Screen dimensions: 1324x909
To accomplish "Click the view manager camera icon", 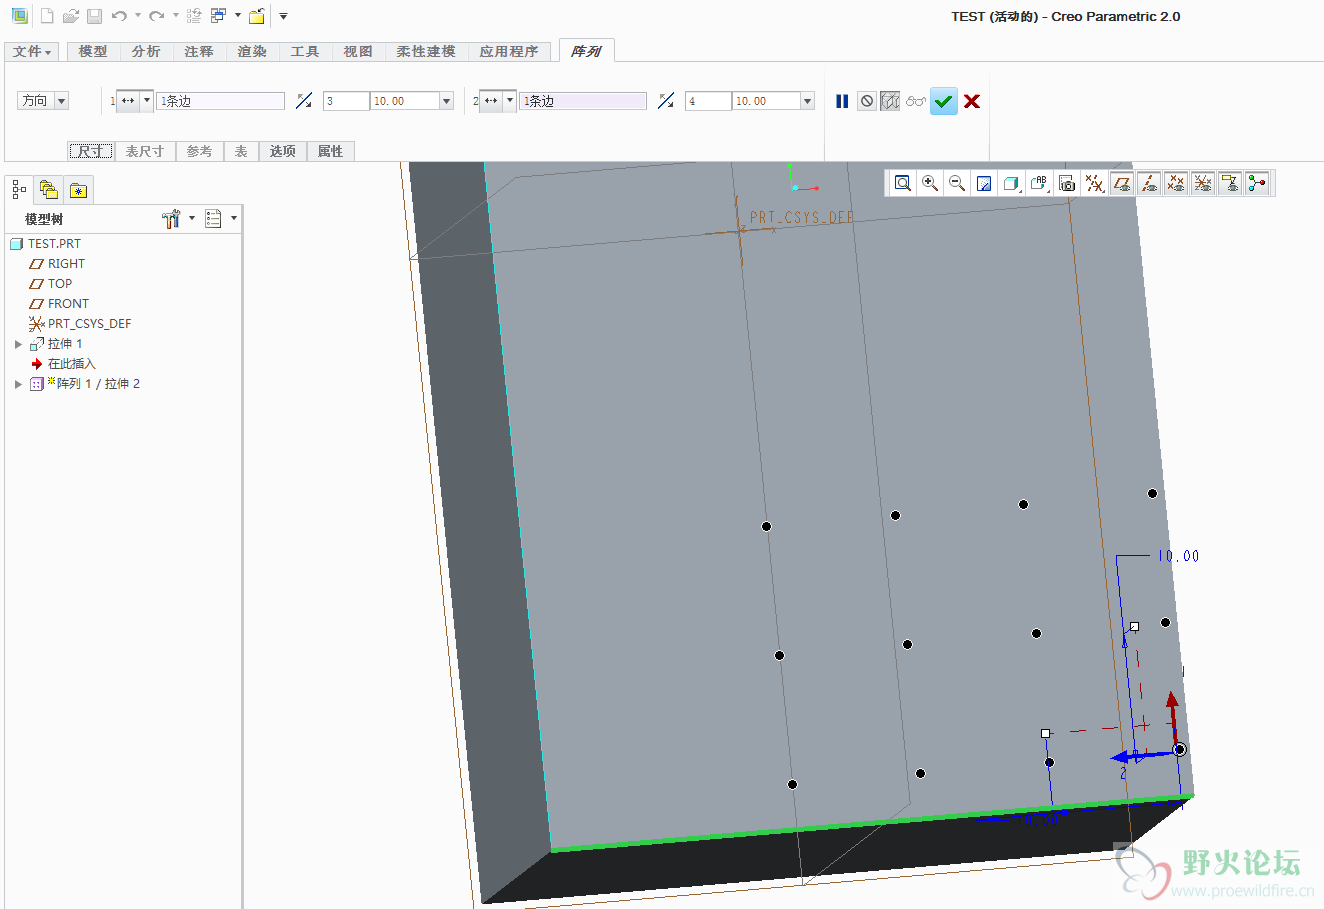I will 1067,183.
